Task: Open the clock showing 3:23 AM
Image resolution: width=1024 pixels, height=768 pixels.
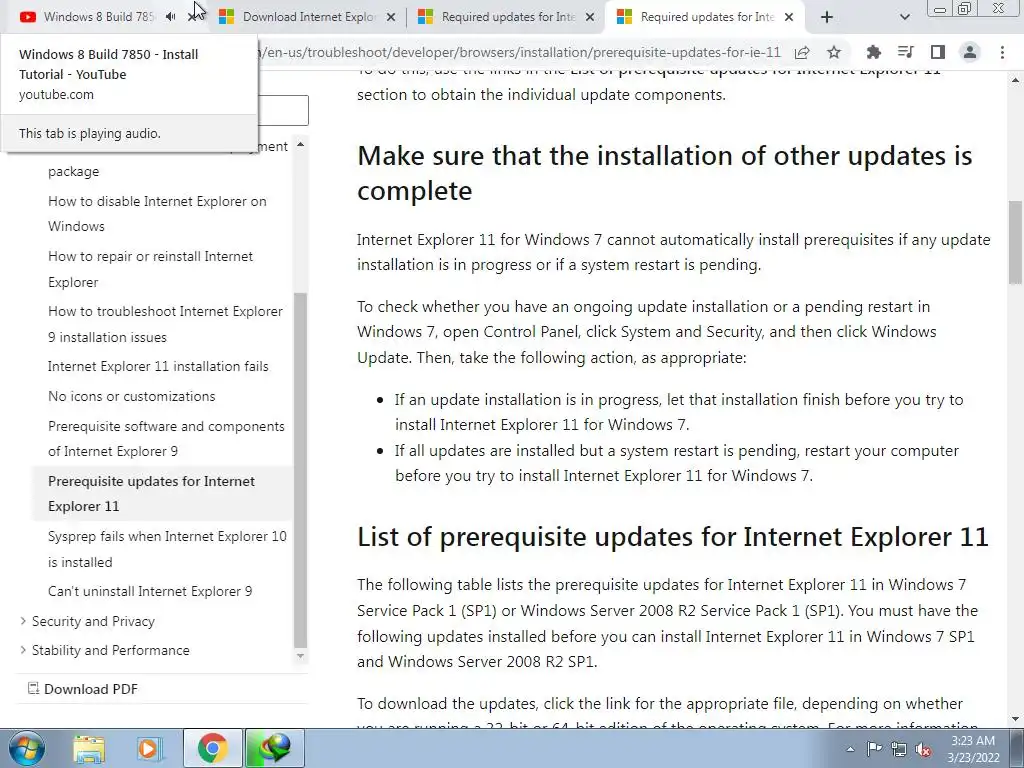Action: (973, 749)
